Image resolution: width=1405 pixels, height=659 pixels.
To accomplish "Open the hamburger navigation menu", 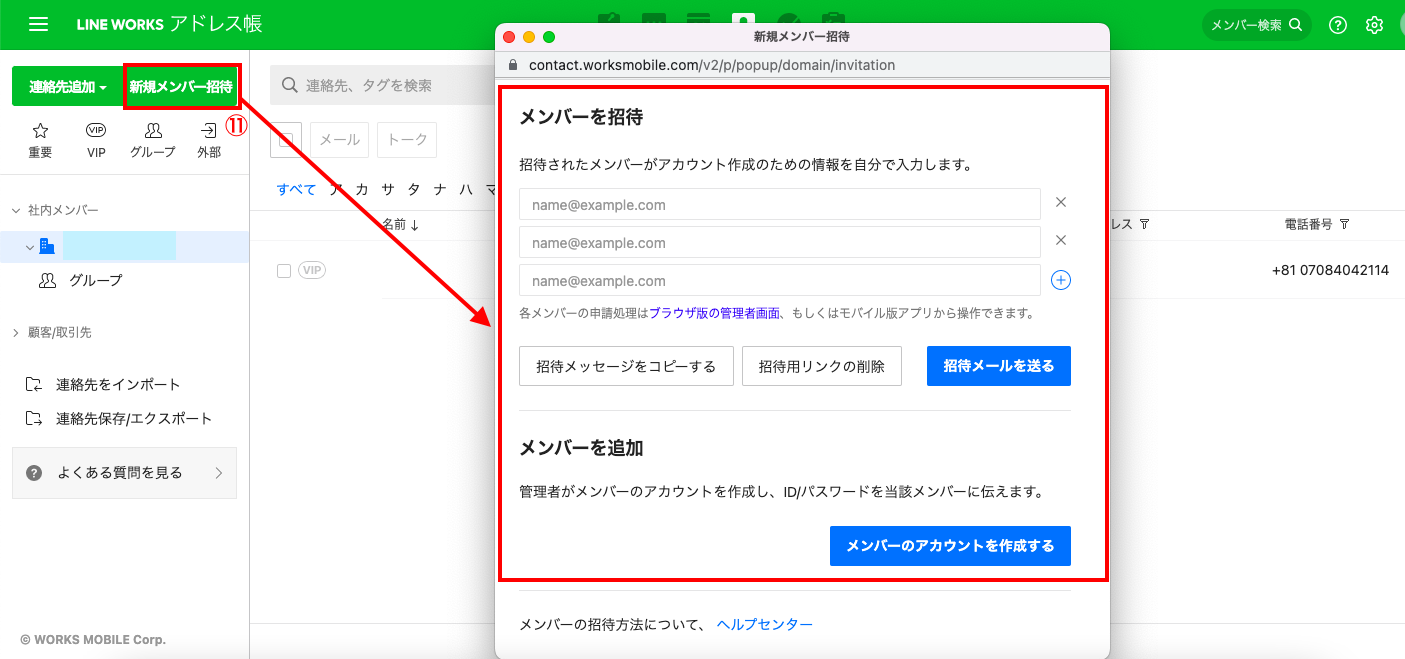I will [x=38, y=24].
